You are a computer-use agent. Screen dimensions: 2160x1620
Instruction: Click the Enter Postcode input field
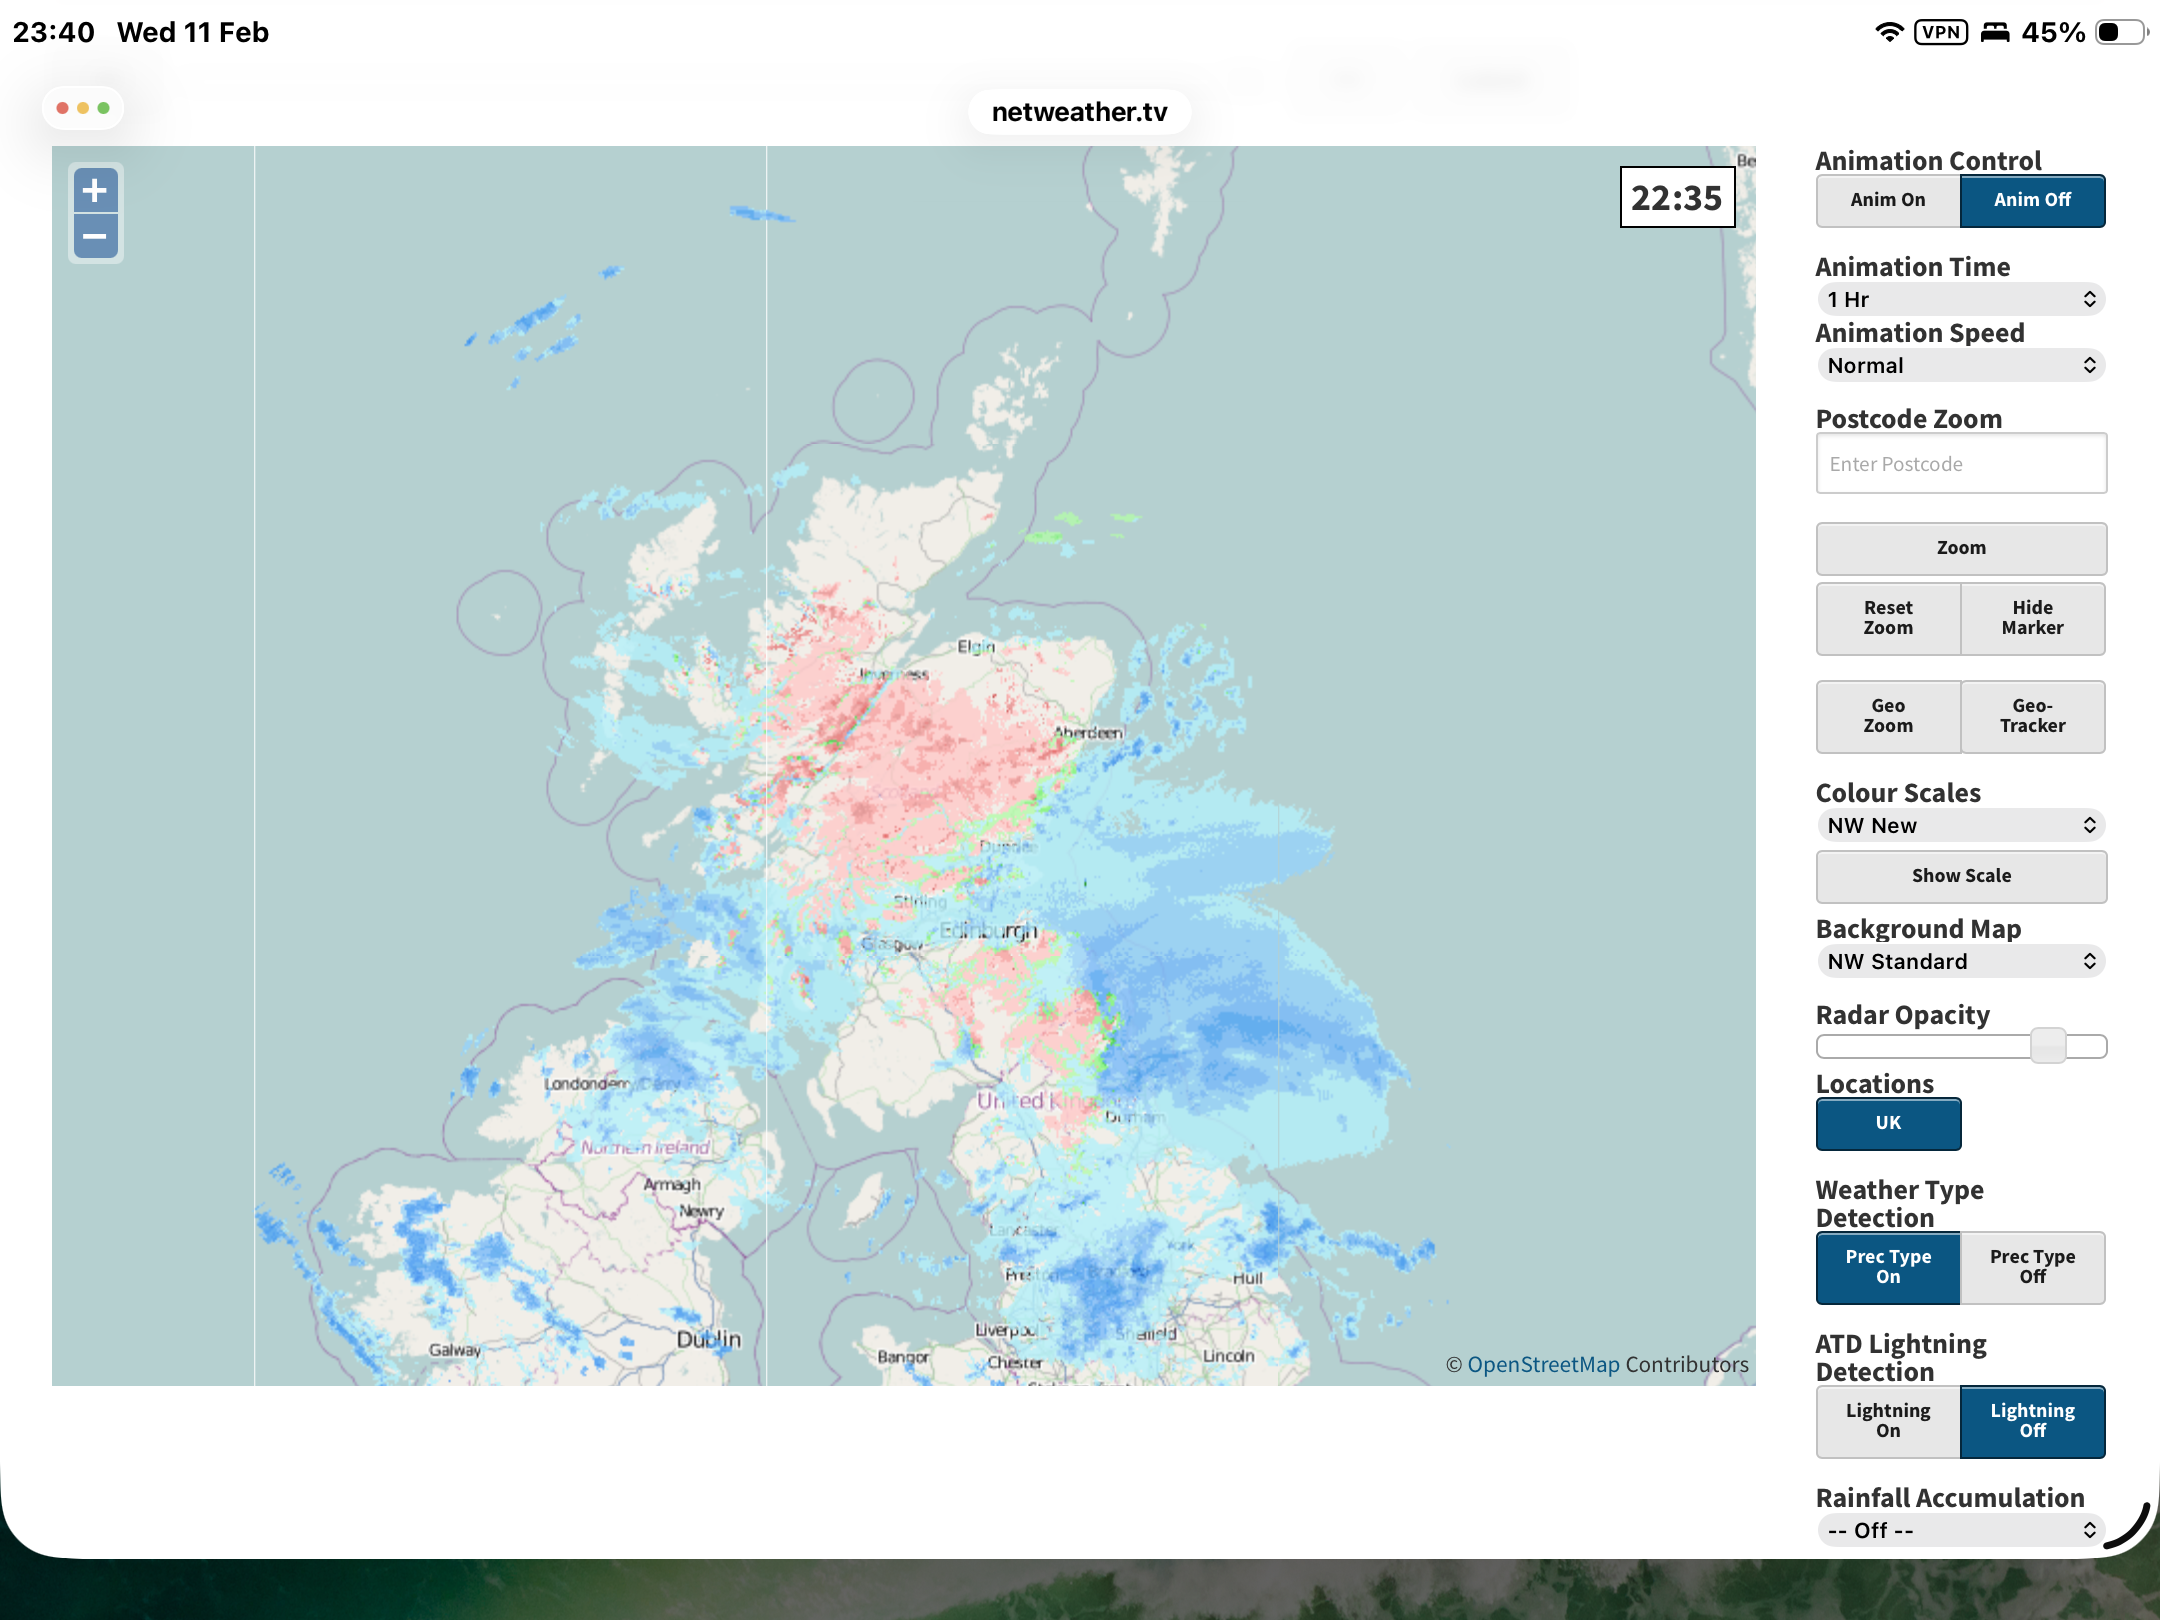coord(1960,464)
